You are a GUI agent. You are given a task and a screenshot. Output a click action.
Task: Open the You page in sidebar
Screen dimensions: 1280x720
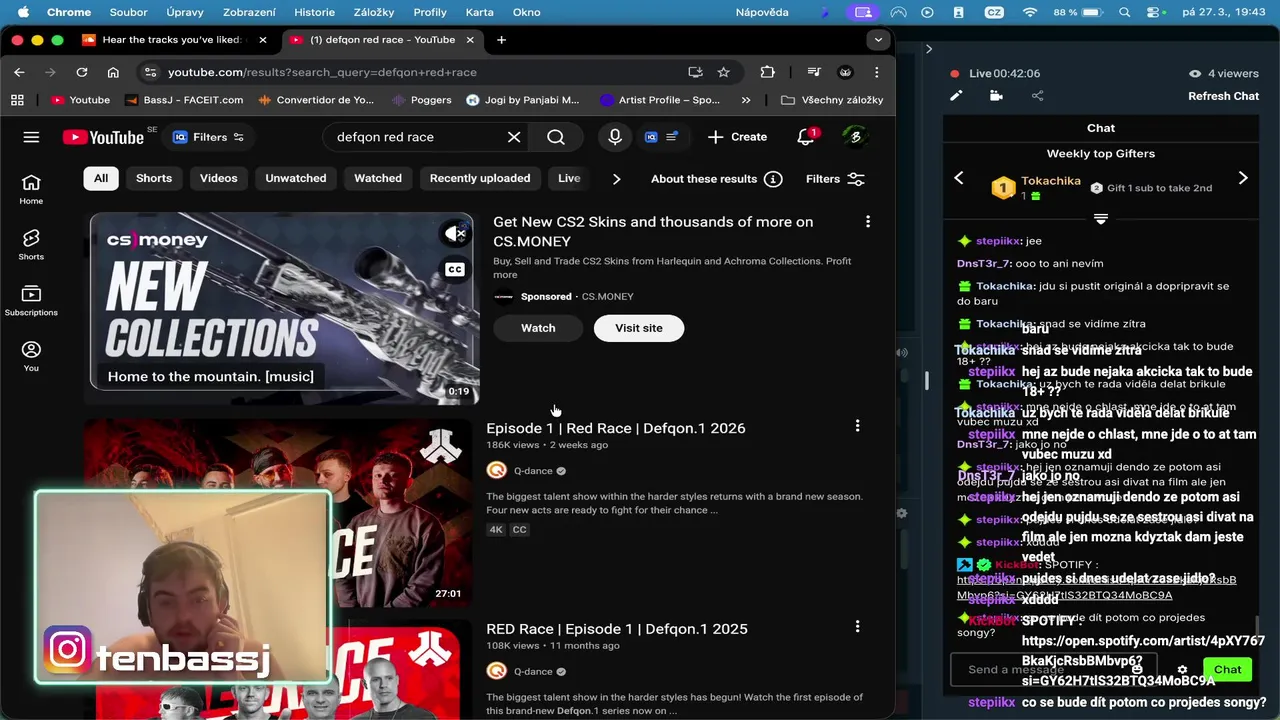tap(31, 356)
